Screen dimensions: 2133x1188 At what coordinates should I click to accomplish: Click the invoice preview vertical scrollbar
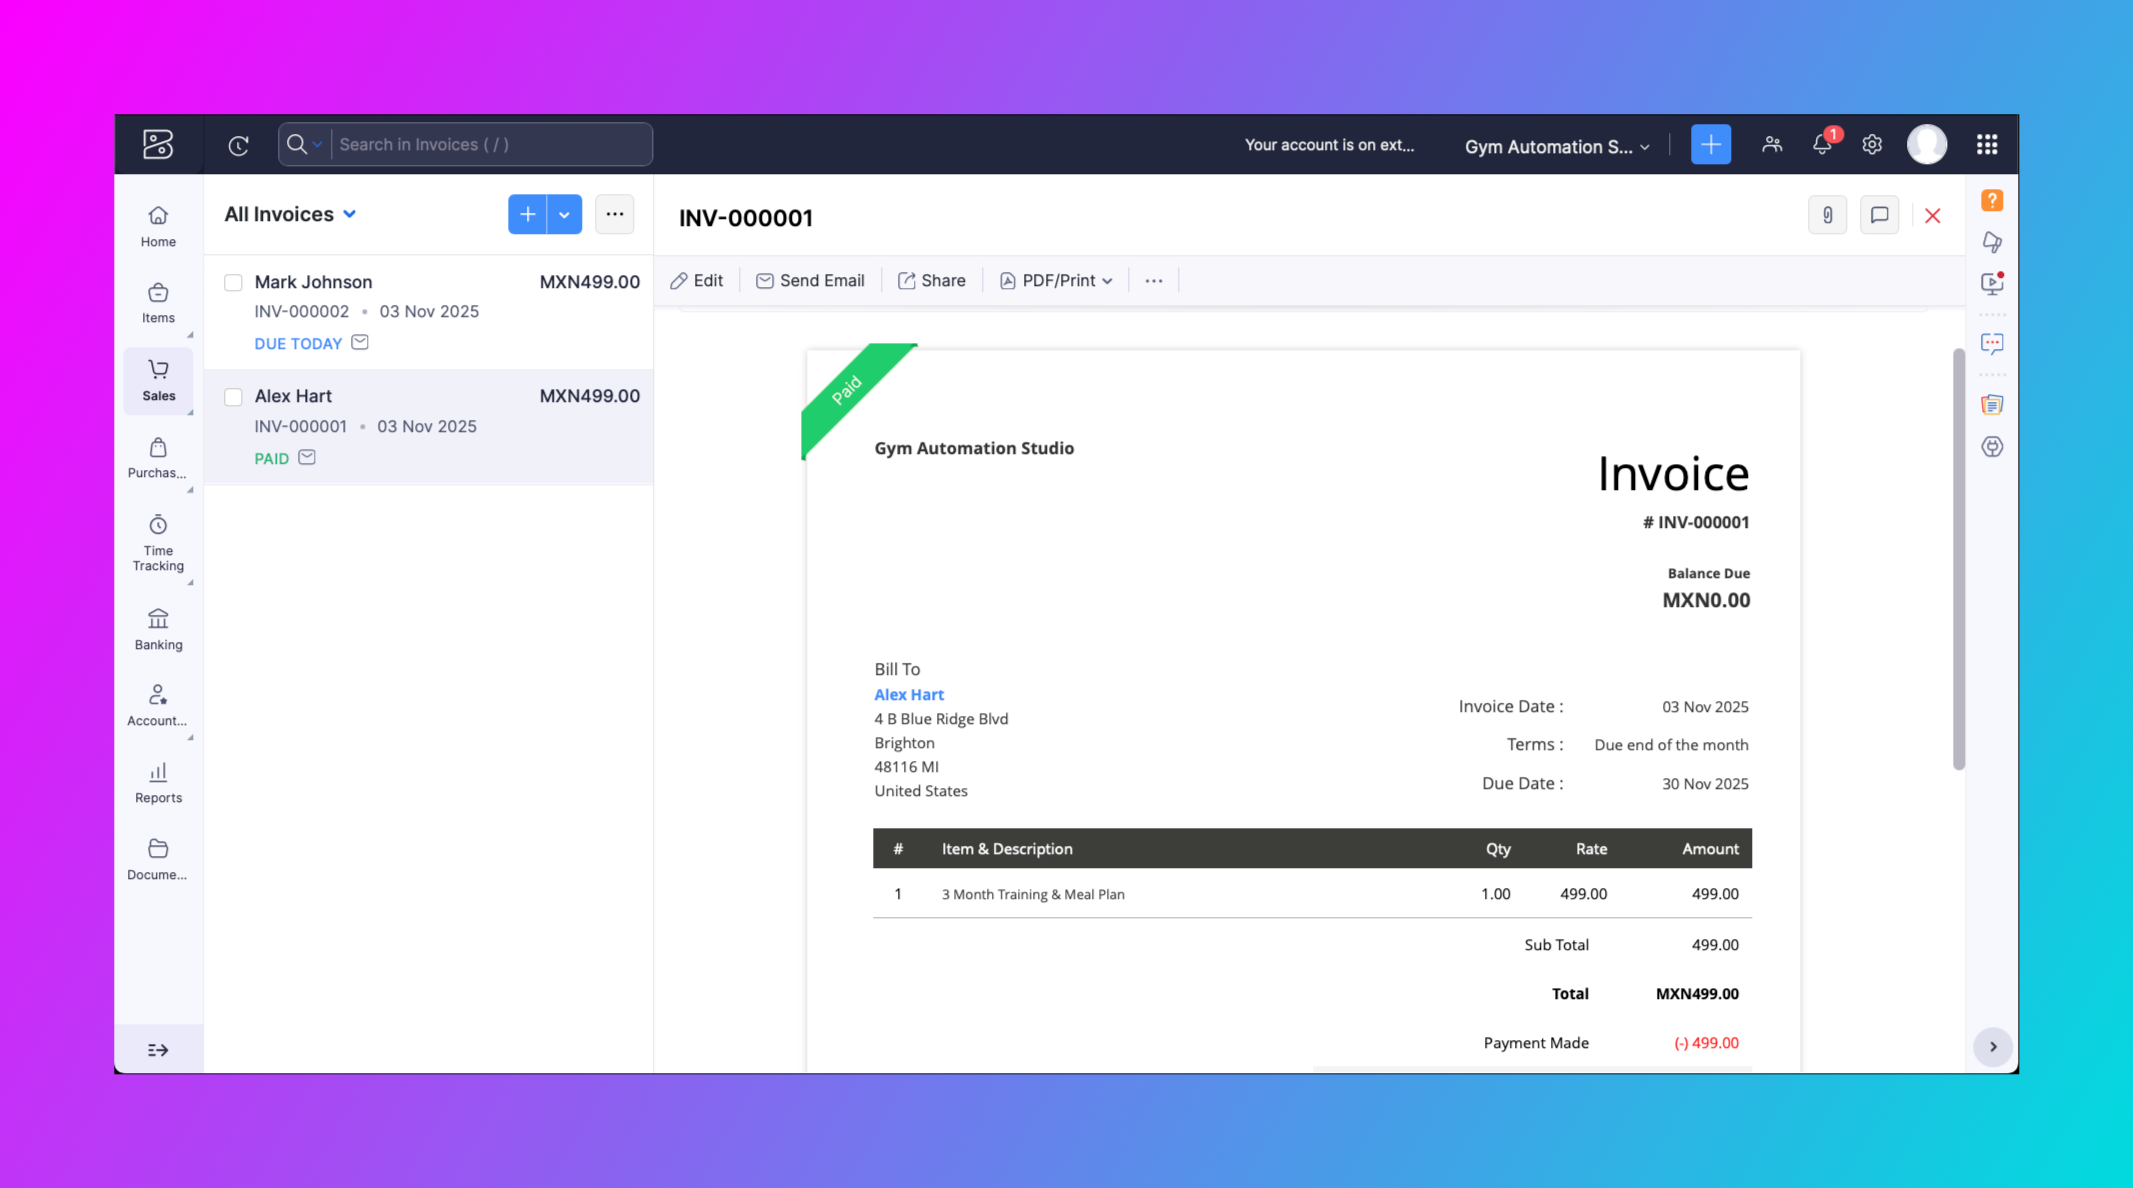(x=1958, y=560)
